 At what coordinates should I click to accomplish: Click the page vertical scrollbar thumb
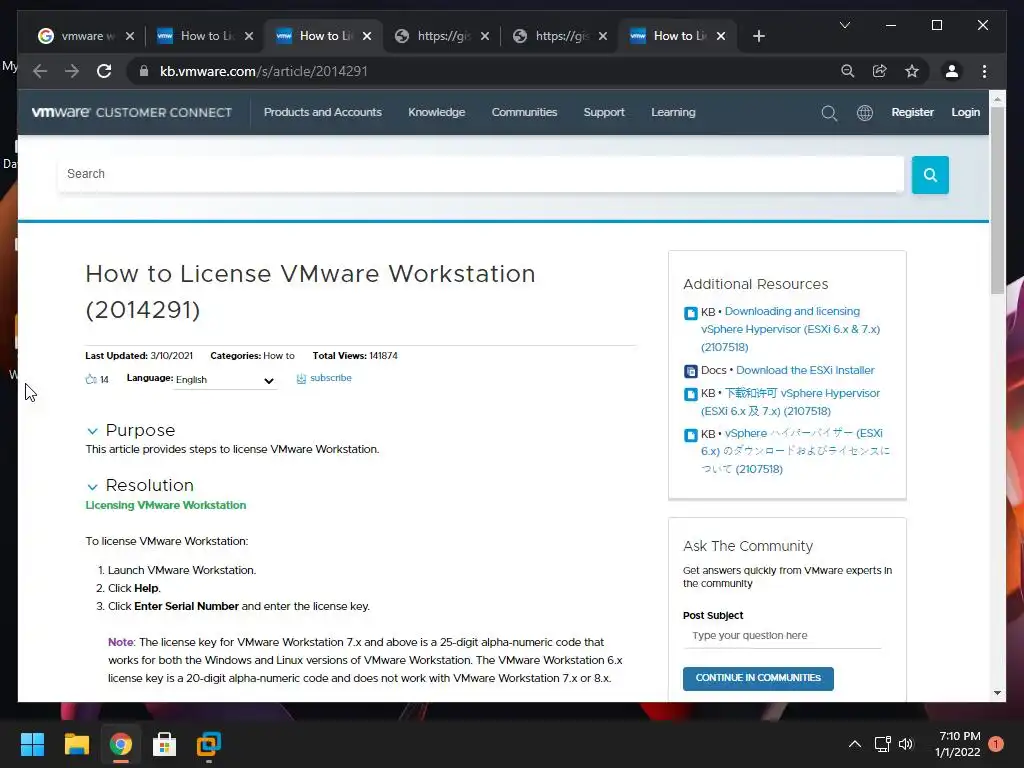point(997,199)
